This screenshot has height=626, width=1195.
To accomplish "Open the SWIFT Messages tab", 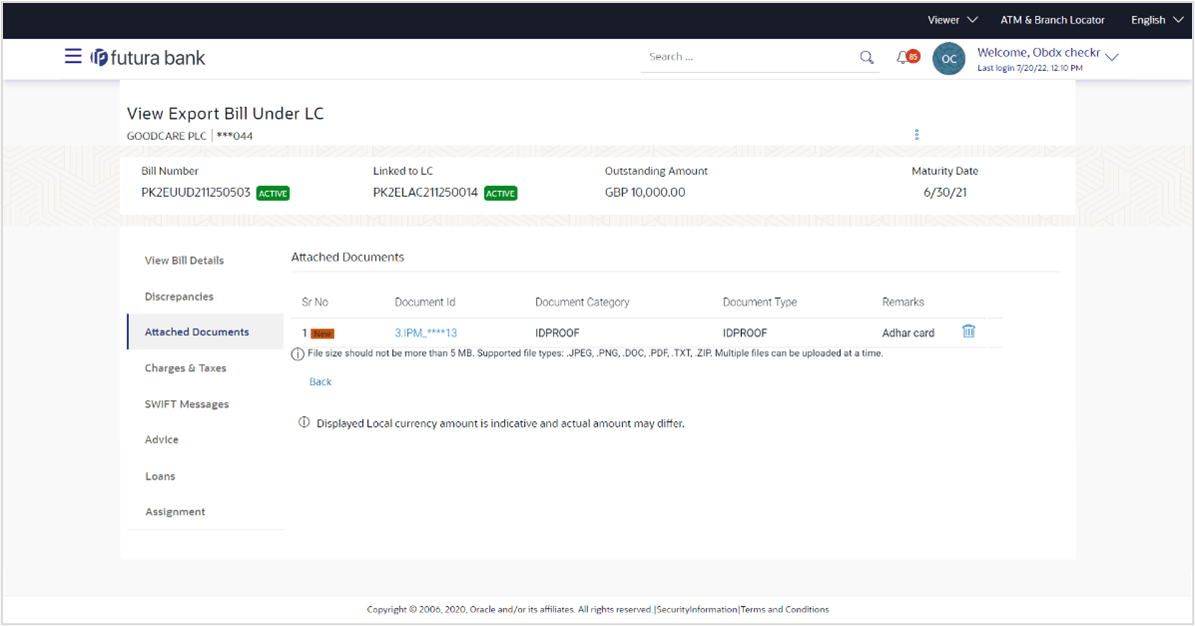I will [x=187, y=404].
